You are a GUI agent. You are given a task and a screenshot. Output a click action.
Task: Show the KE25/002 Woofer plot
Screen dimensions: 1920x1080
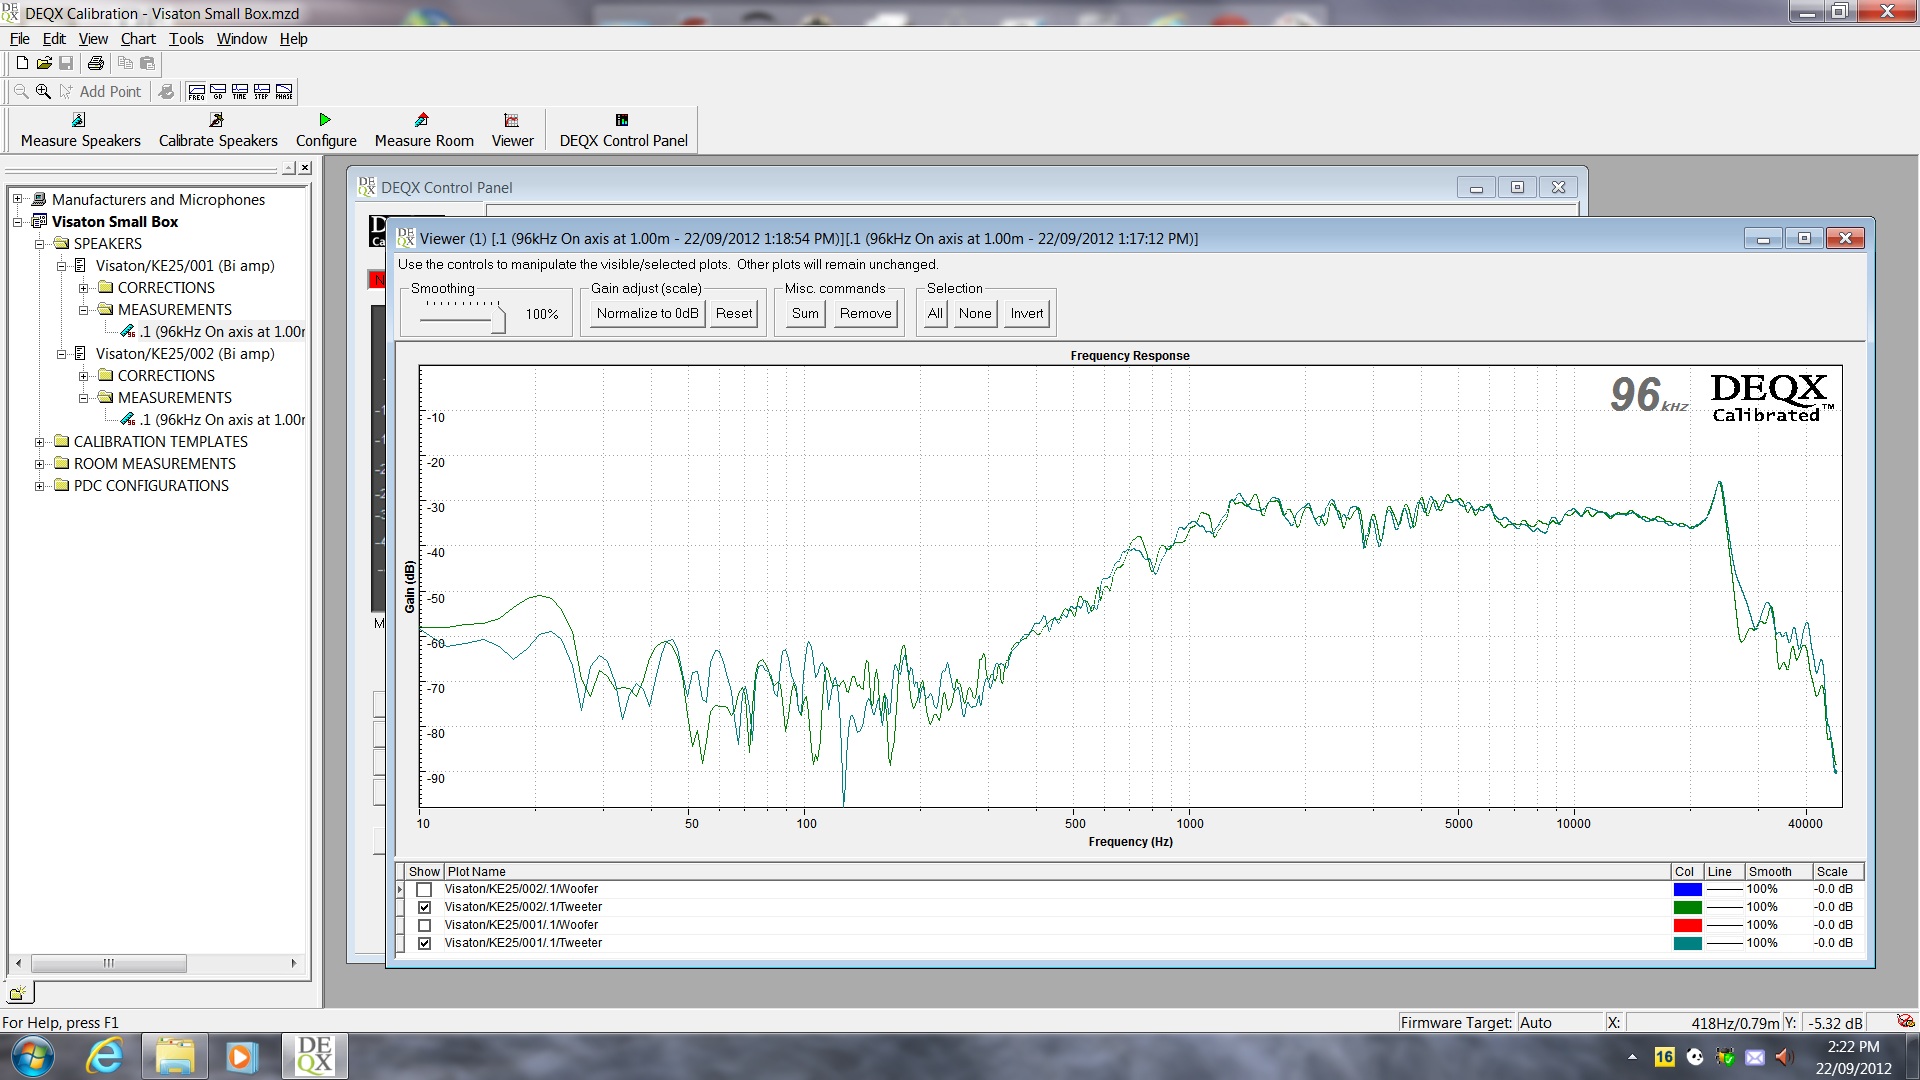pos(424,889)
